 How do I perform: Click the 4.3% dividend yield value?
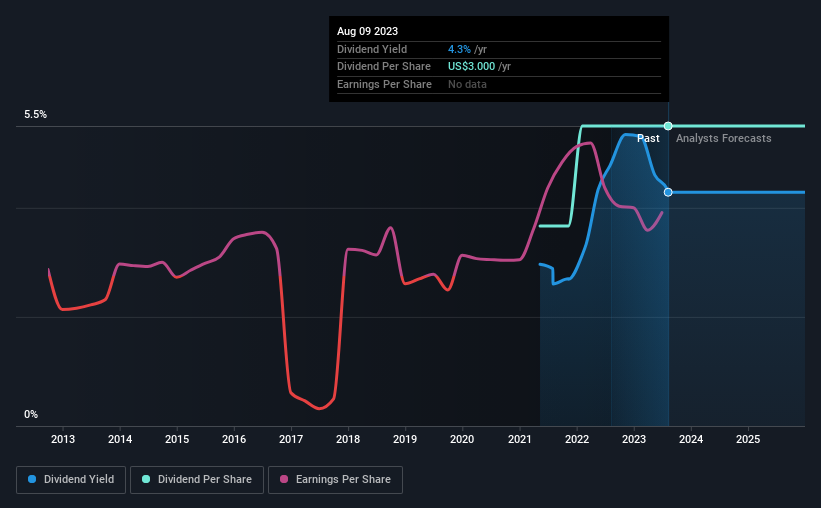tap(459, 49)
